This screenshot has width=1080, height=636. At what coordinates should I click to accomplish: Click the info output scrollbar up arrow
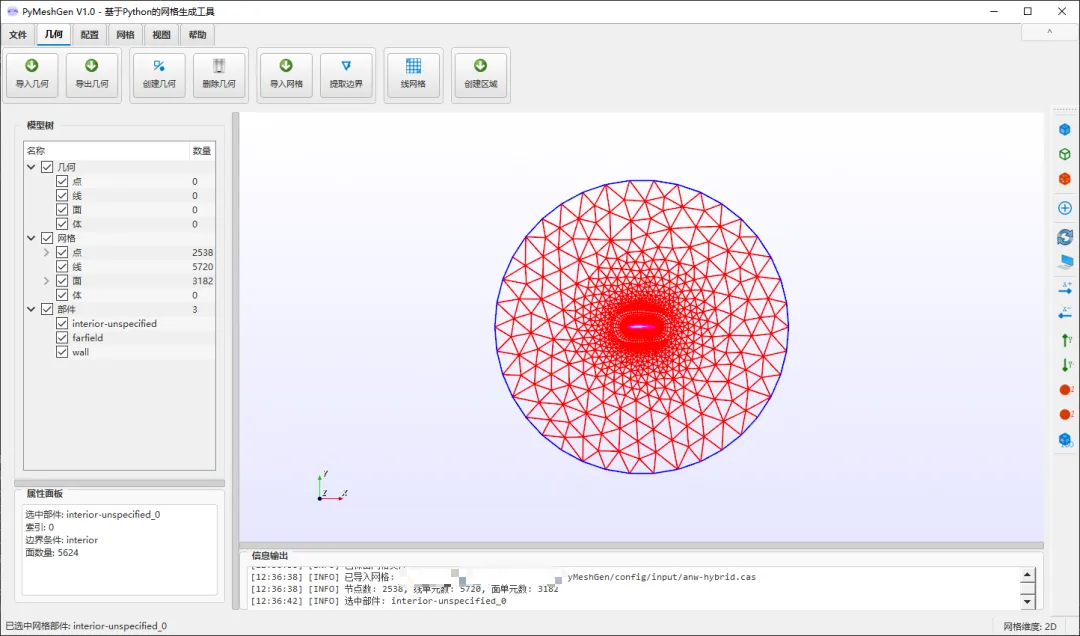(x=1028, y=575)
